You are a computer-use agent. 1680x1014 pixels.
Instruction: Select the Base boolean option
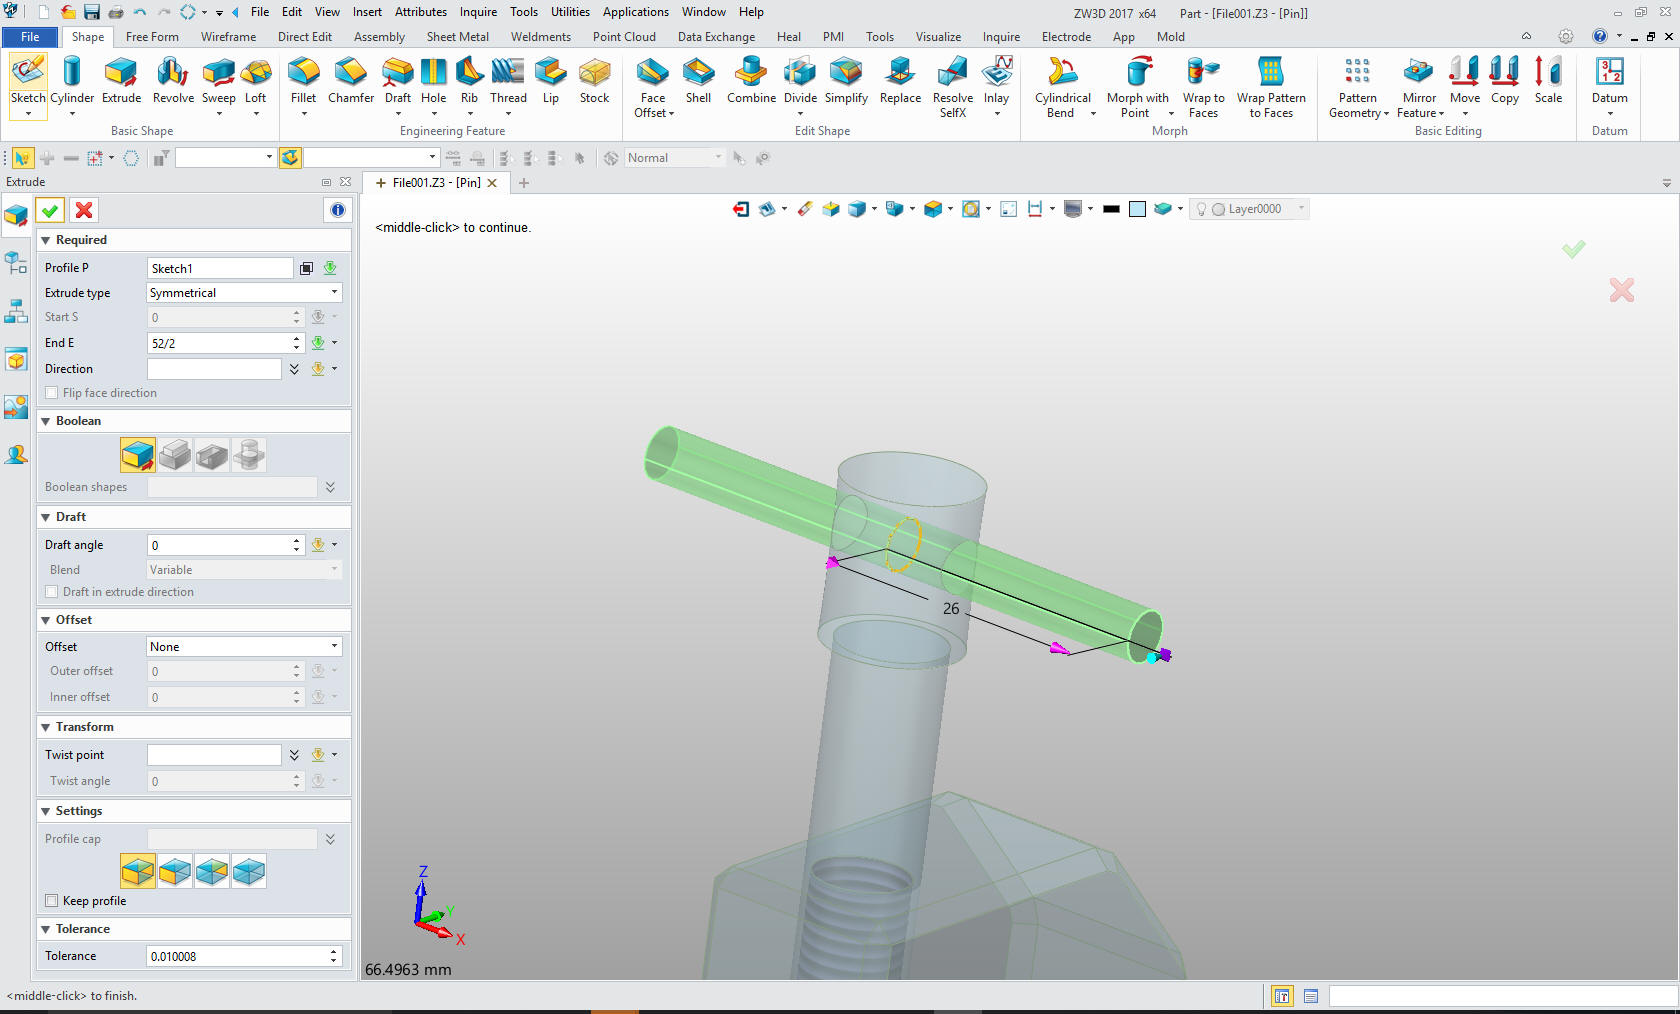click(138, 455)
